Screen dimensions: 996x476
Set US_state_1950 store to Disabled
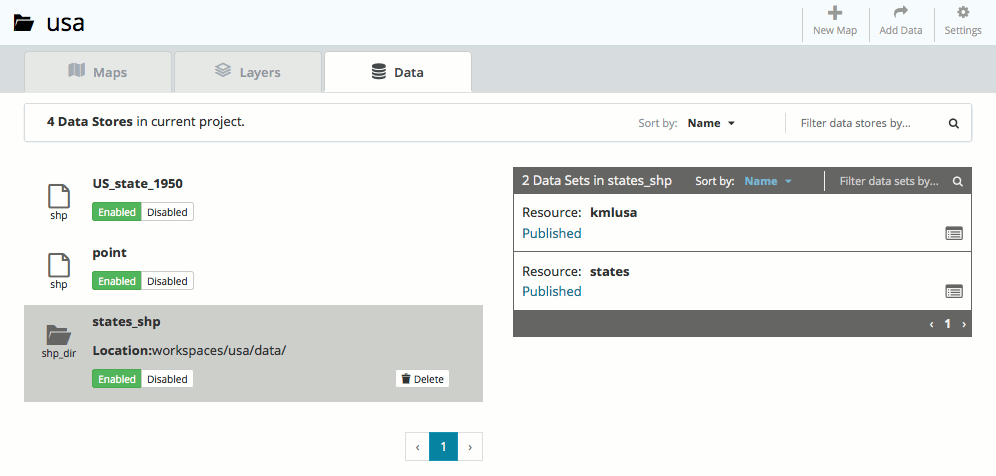(x=167, y=212)
